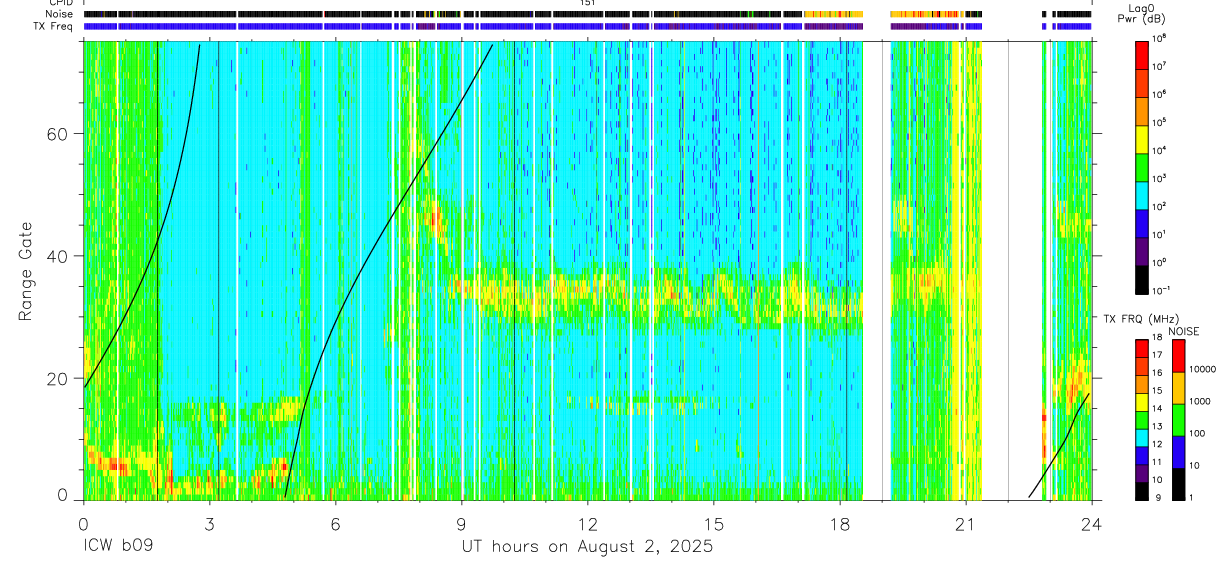Pick the red segment of TX FRQ colorbar

click(x=1142, y=349)
